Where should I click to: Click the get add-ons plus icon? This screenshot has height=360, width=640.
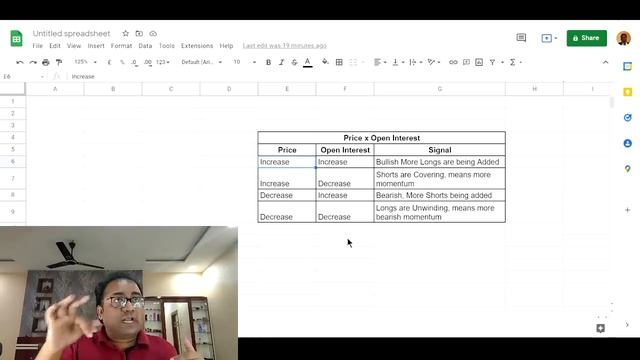click(627, 210)
